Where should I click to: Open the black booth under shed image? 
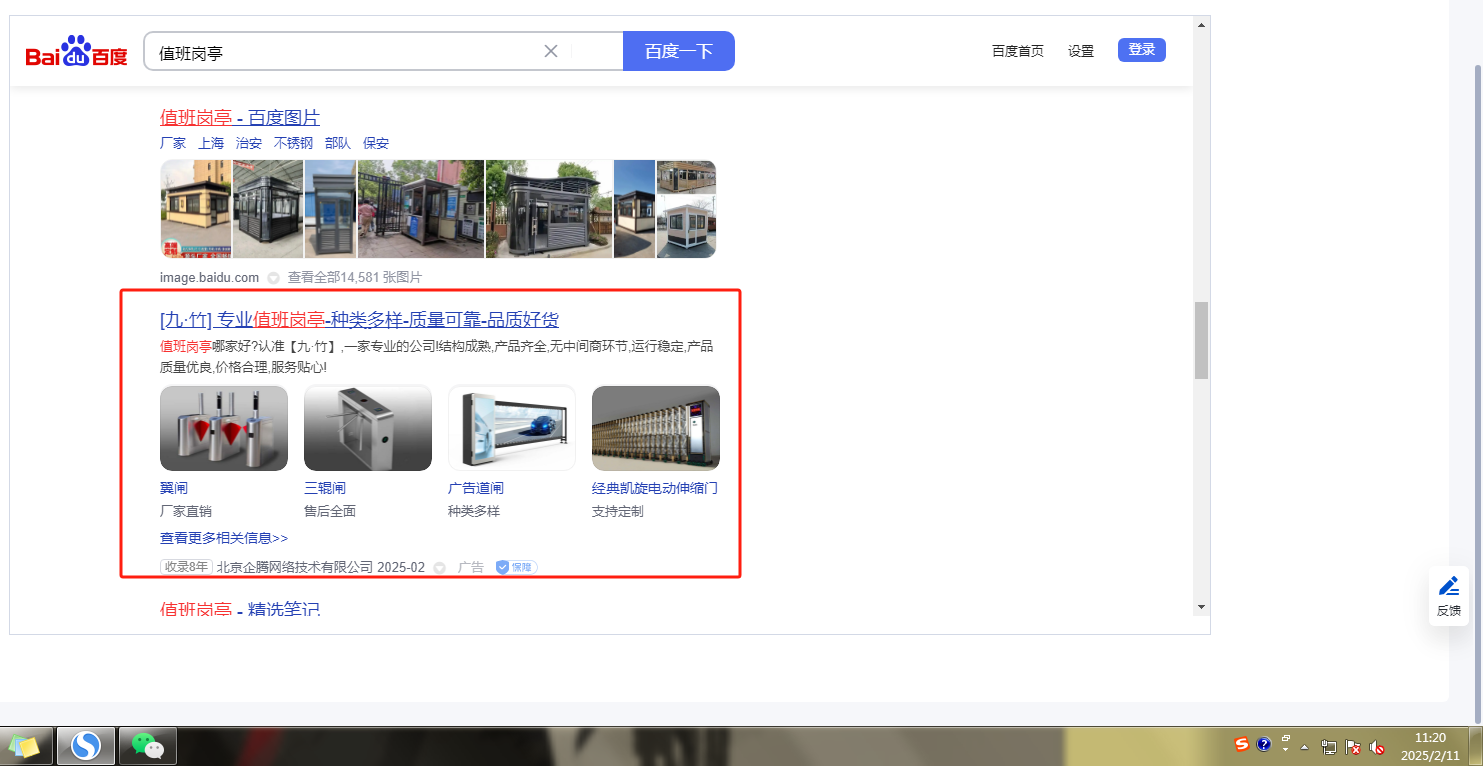pyautogui.click(x=268, y=209)
